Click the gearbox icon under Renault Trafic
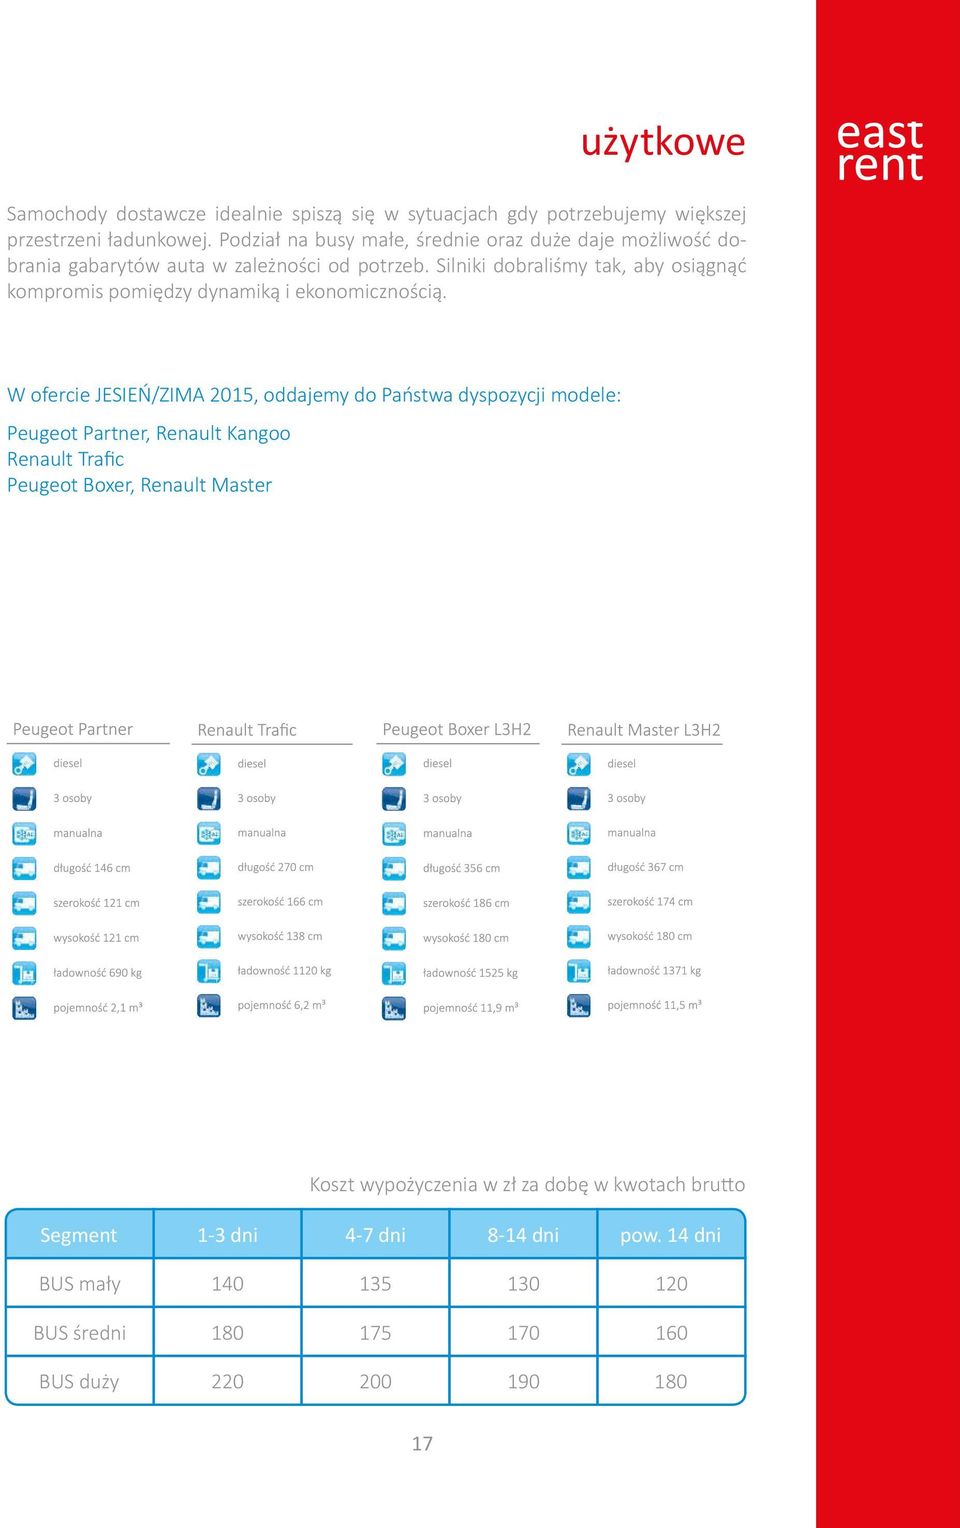Screen dimensions: 960x1528 tap(209, 834)
